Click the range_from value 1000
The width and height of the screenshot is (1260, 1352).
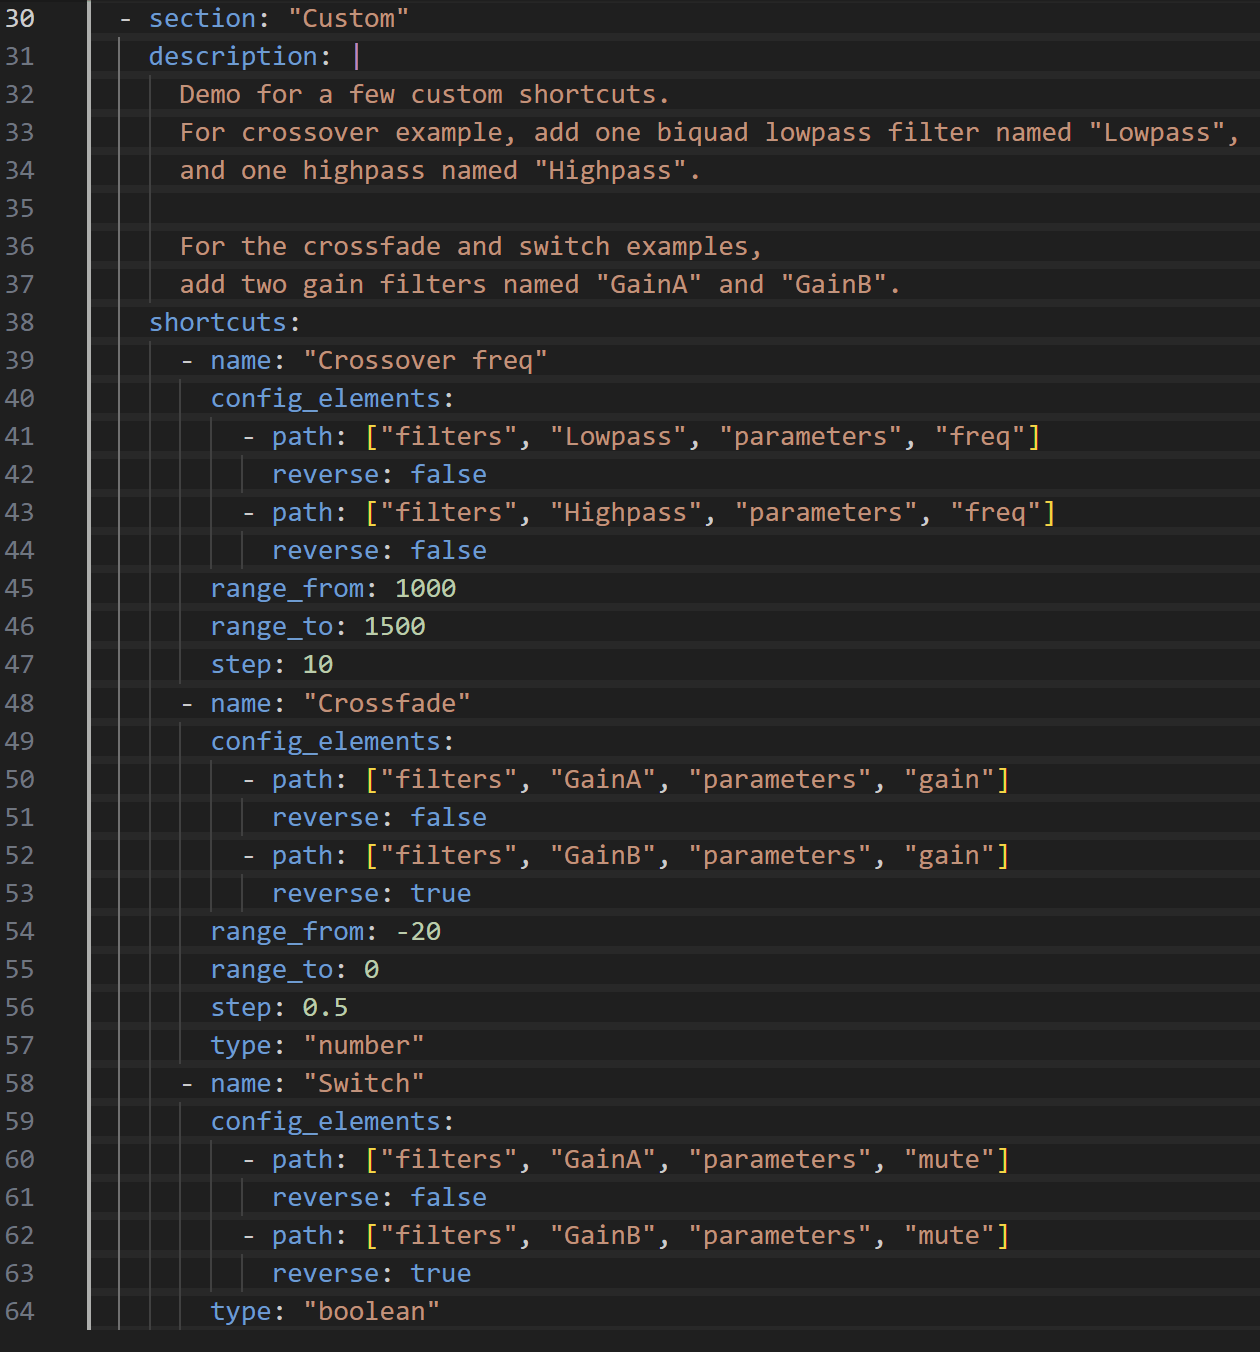(x=425, y=589)
